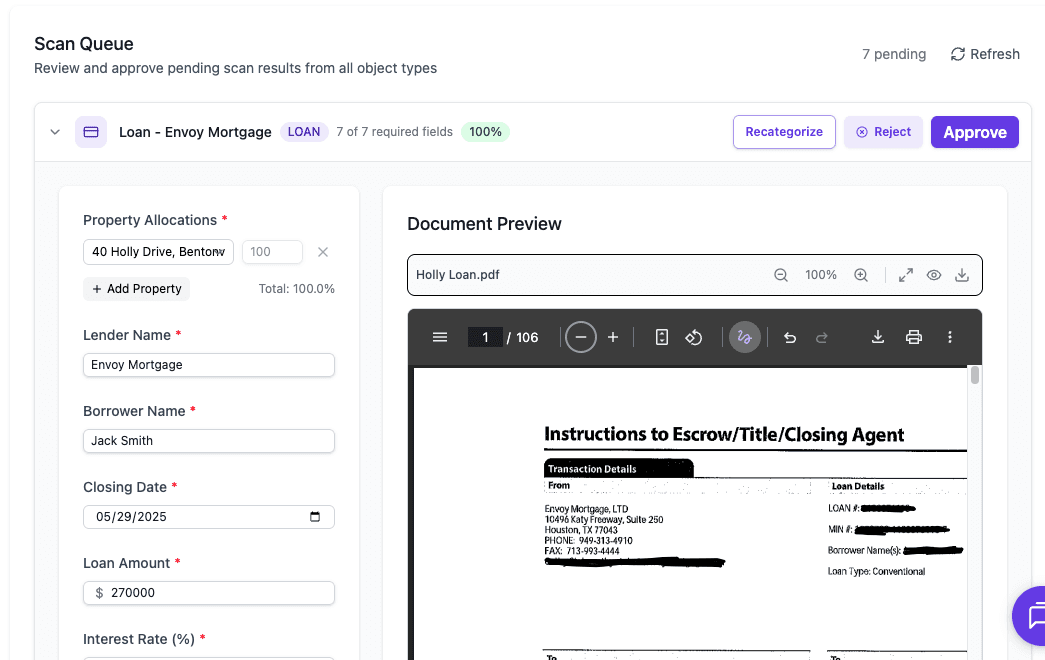
Task: Toggle document visibility with the eye icon
Action: [x=933, y=274]
